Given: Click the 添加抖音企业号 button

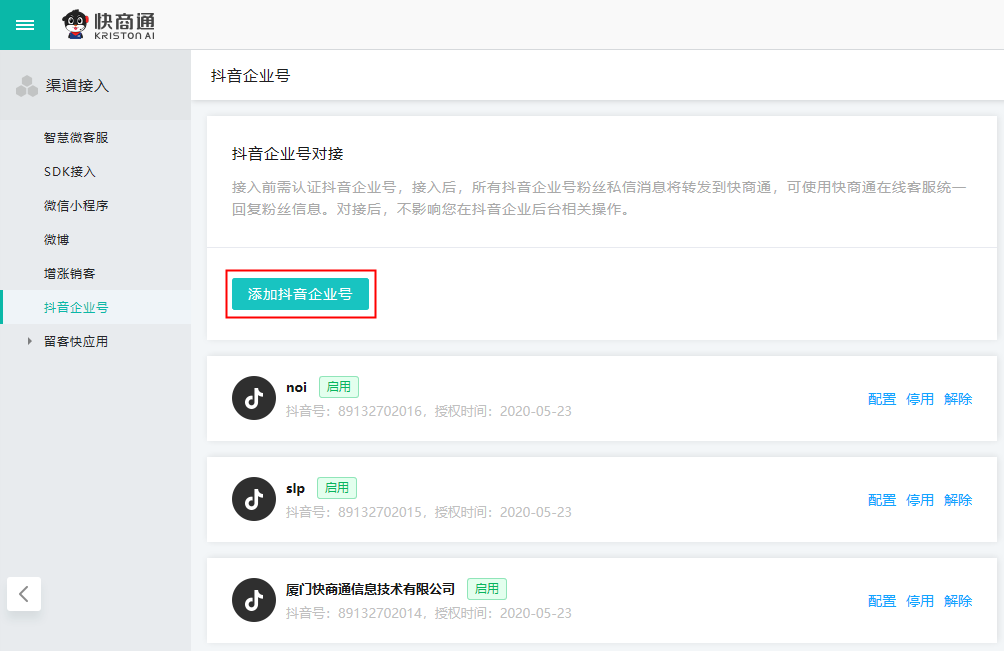Looking at the screenshot, I should (x=300, y=294).
